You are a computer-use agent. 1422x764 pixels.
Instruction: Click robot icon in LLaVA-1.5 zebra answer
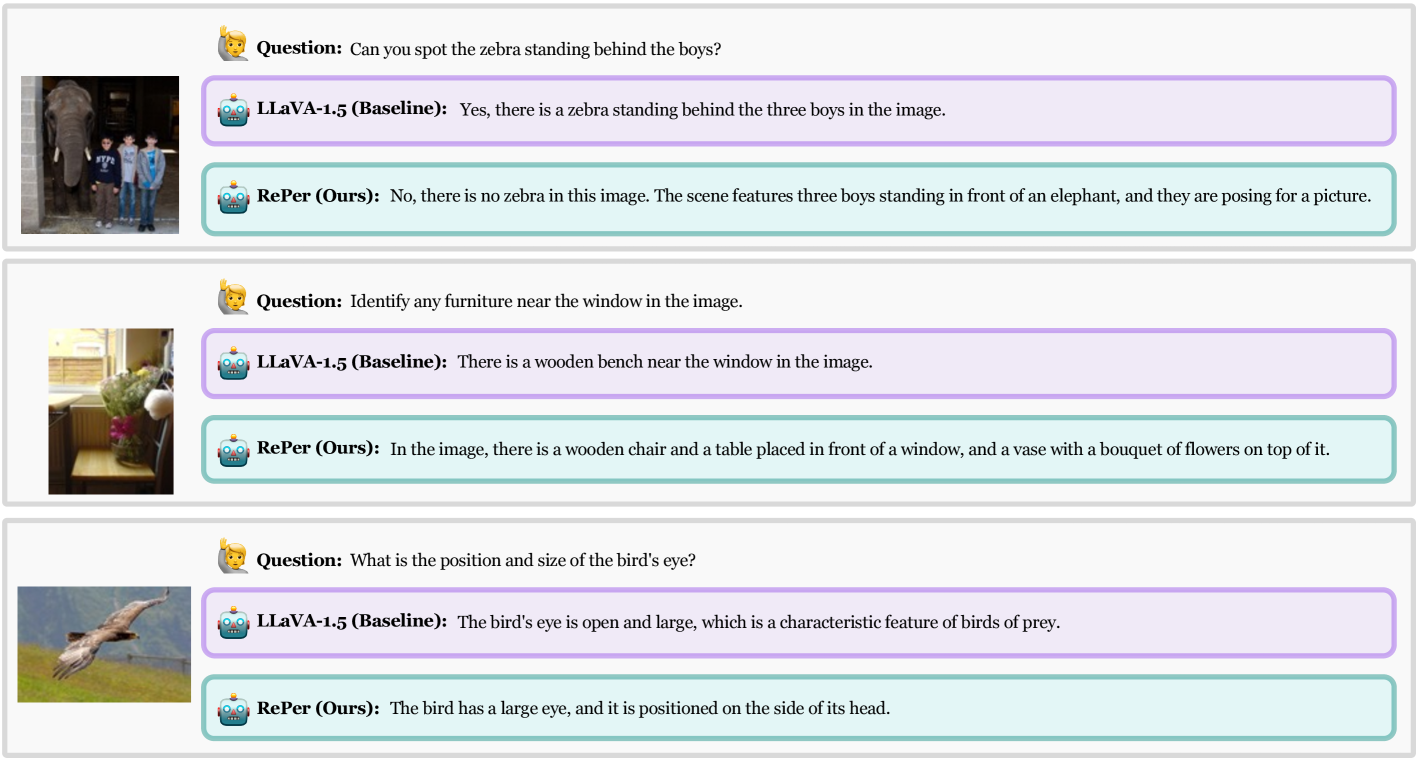[234, 110]
